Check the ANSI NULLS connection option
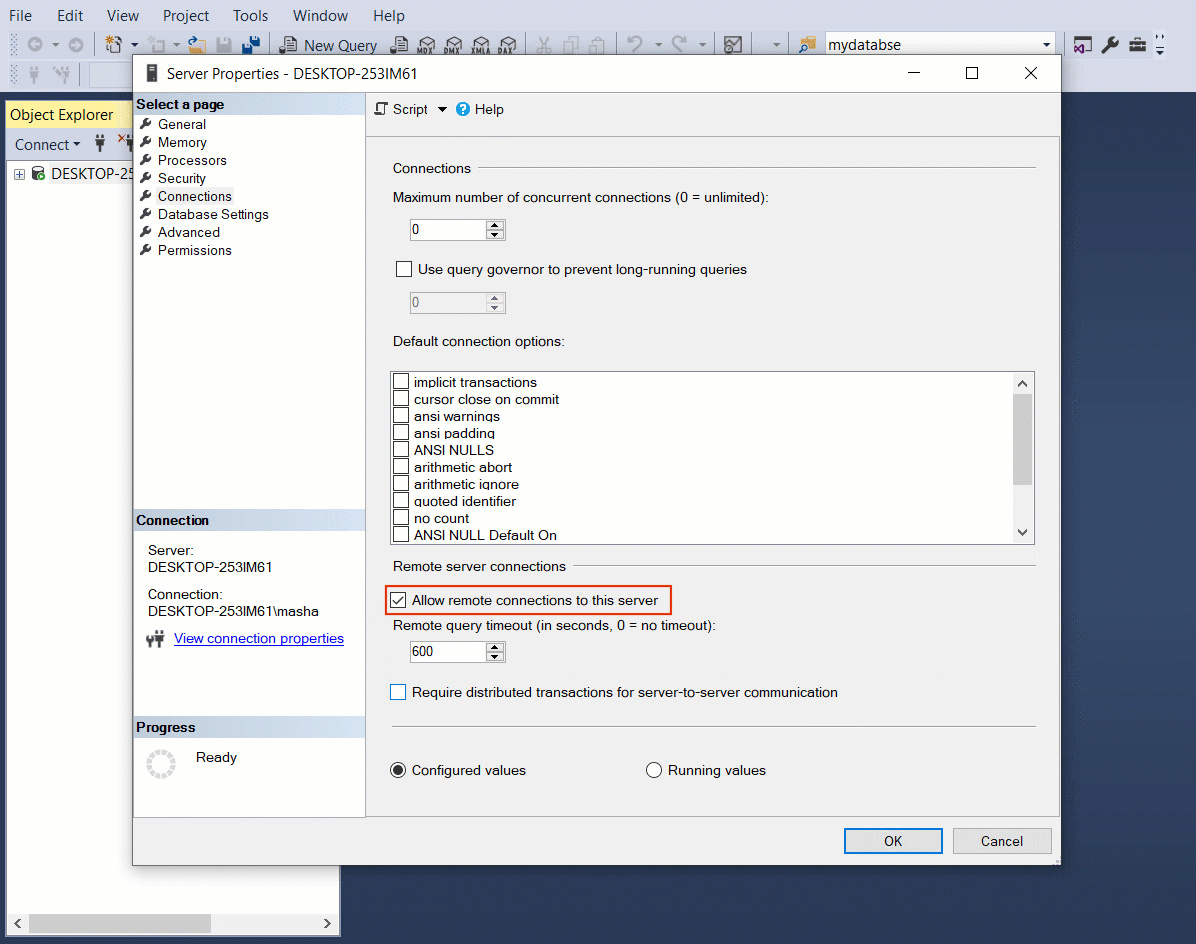 [x=401, y=450]
